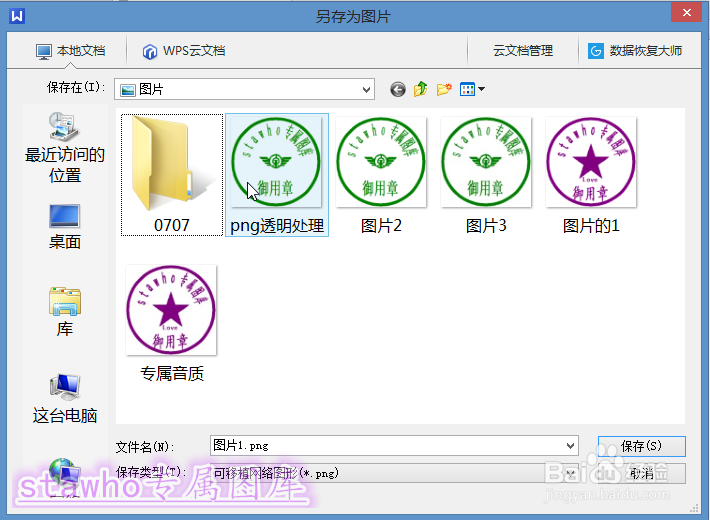Click the 取消 button
This screenshot has height=520, width=710.
(642, 474)
